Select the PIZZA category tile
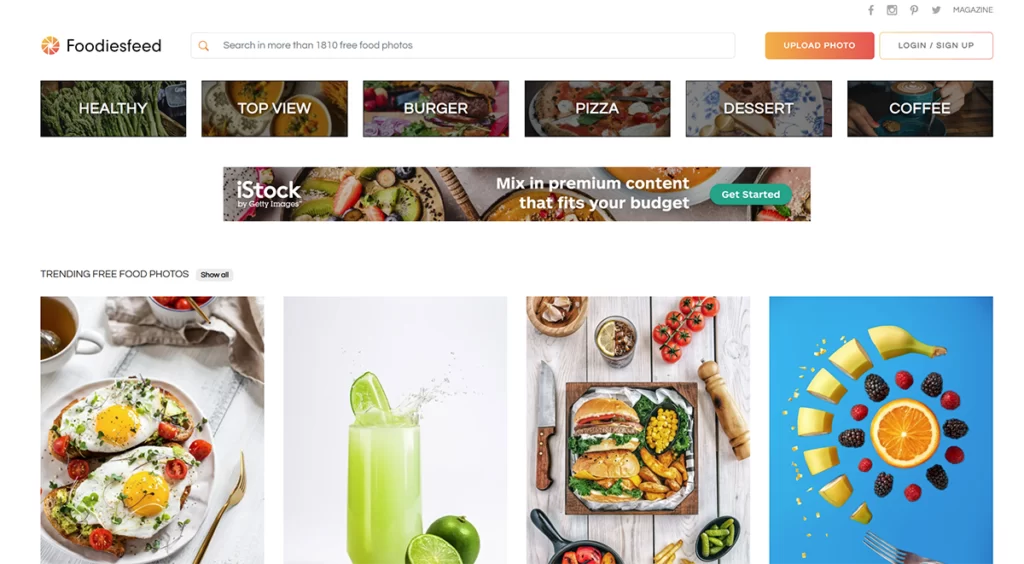1024x564 pixels. click(x=597, y=108)
